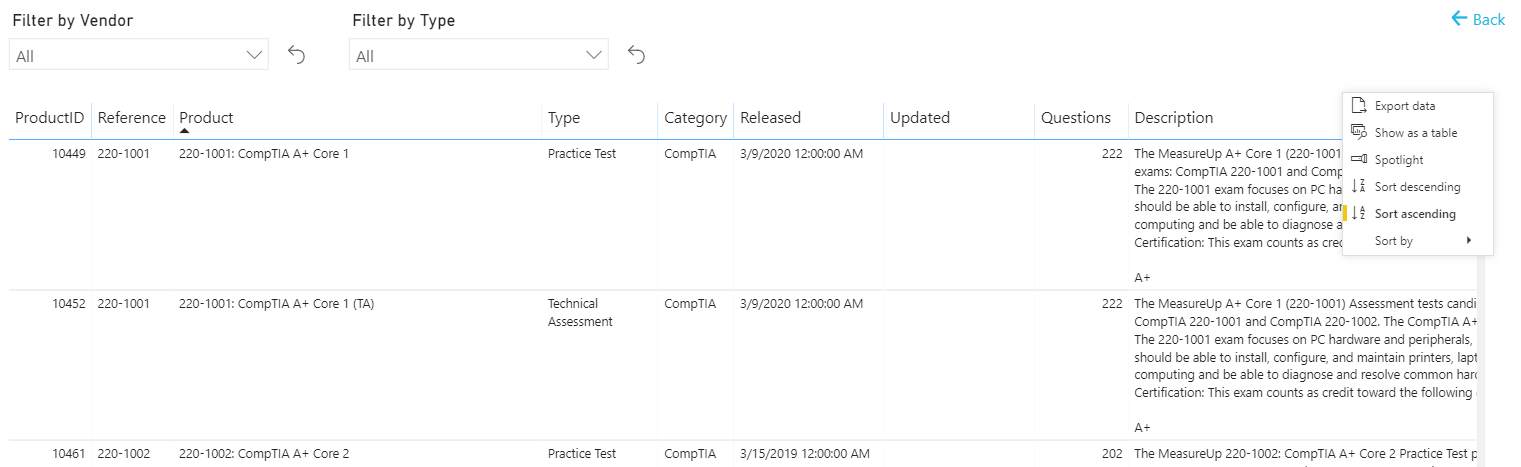Open the Filter by Vendor dropdown
This screenshot has height=467, width=1521.
pyautogui.click(x=139, y=55)
